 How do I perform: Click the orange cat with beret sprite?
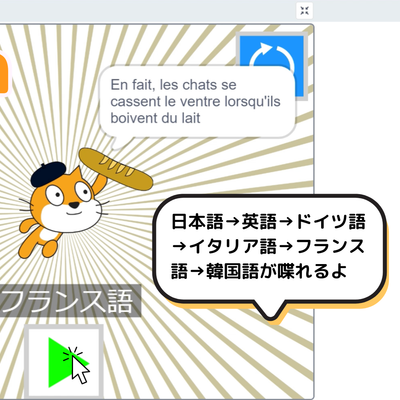click(63, 210)
